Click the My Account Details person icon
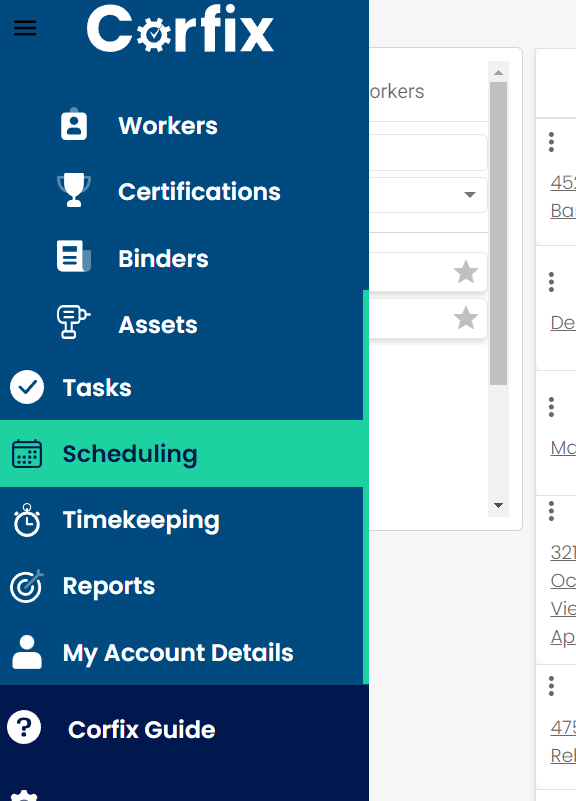This screenshot has height=801, width=576. [27, 652]
